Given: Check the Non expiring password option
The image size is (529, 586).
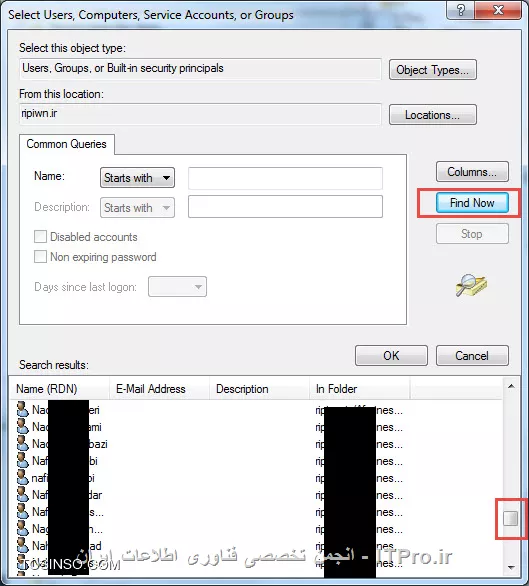Looking at the screenshot, I should [x=40, y=257].
